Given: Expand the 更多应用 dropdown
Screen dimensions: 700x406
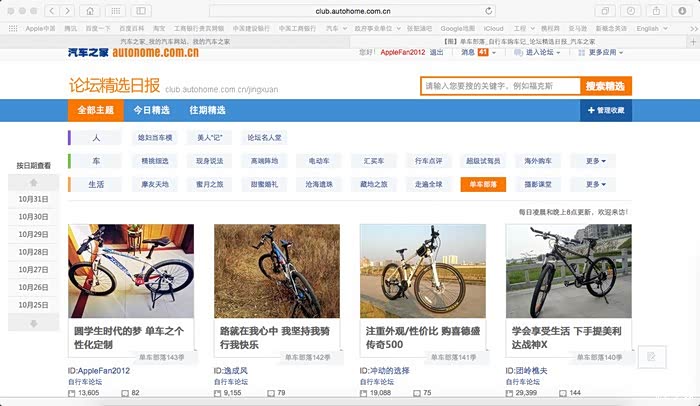Looking at the screenshot, I should coord(600,52).
